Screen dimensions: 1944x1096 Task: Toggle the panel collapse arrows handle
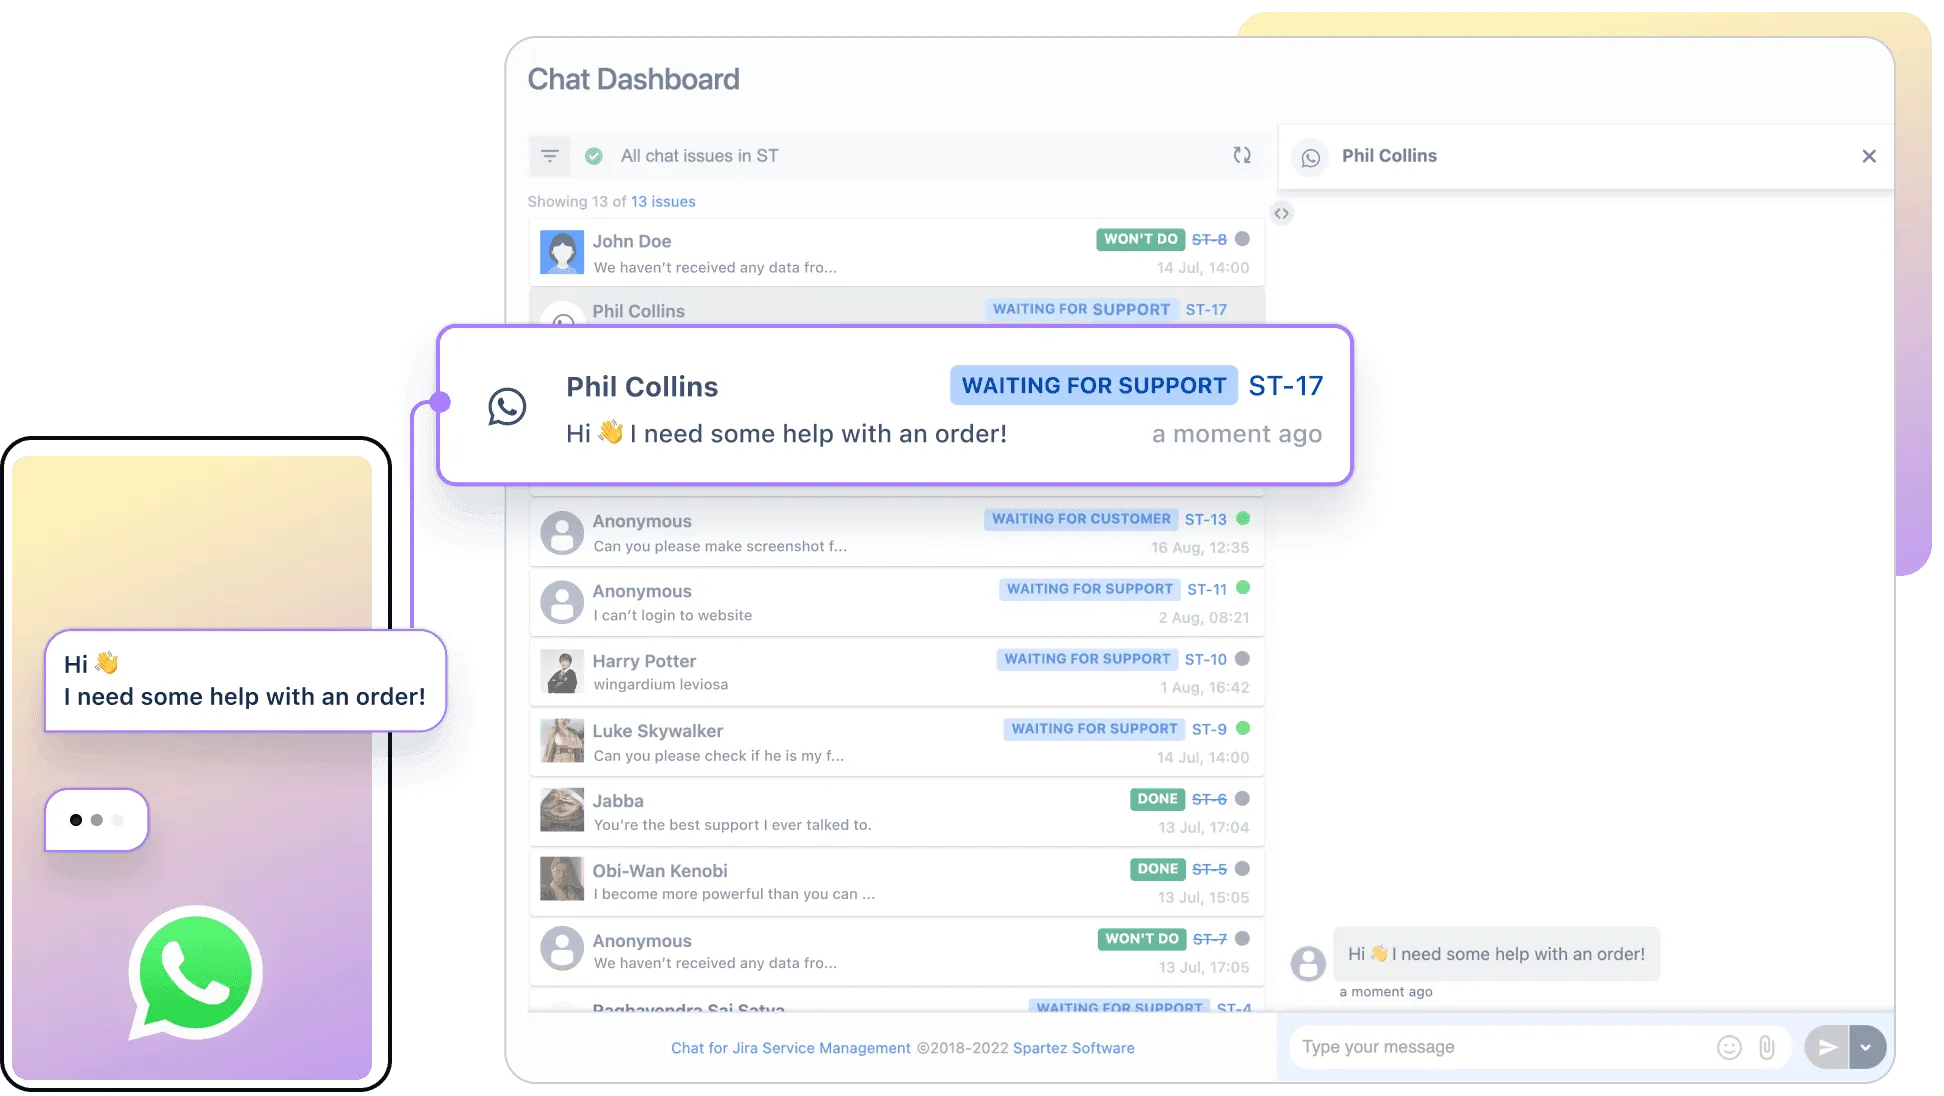(x=1281, y=213)
